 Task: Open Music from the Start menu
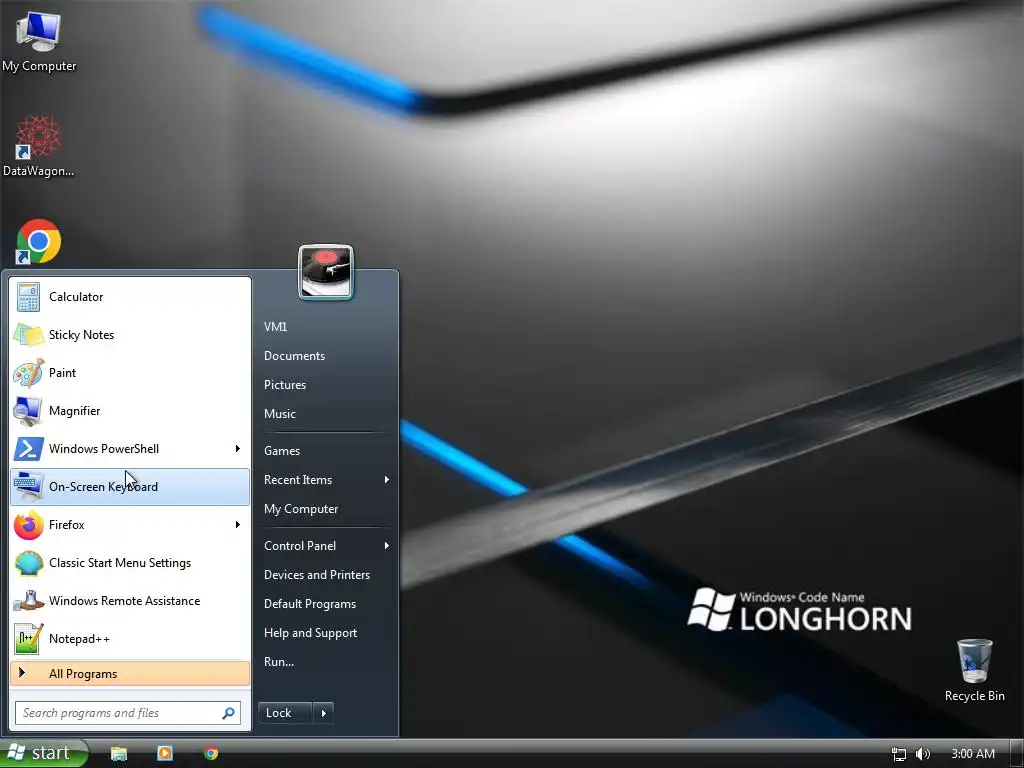pos(280,413)
